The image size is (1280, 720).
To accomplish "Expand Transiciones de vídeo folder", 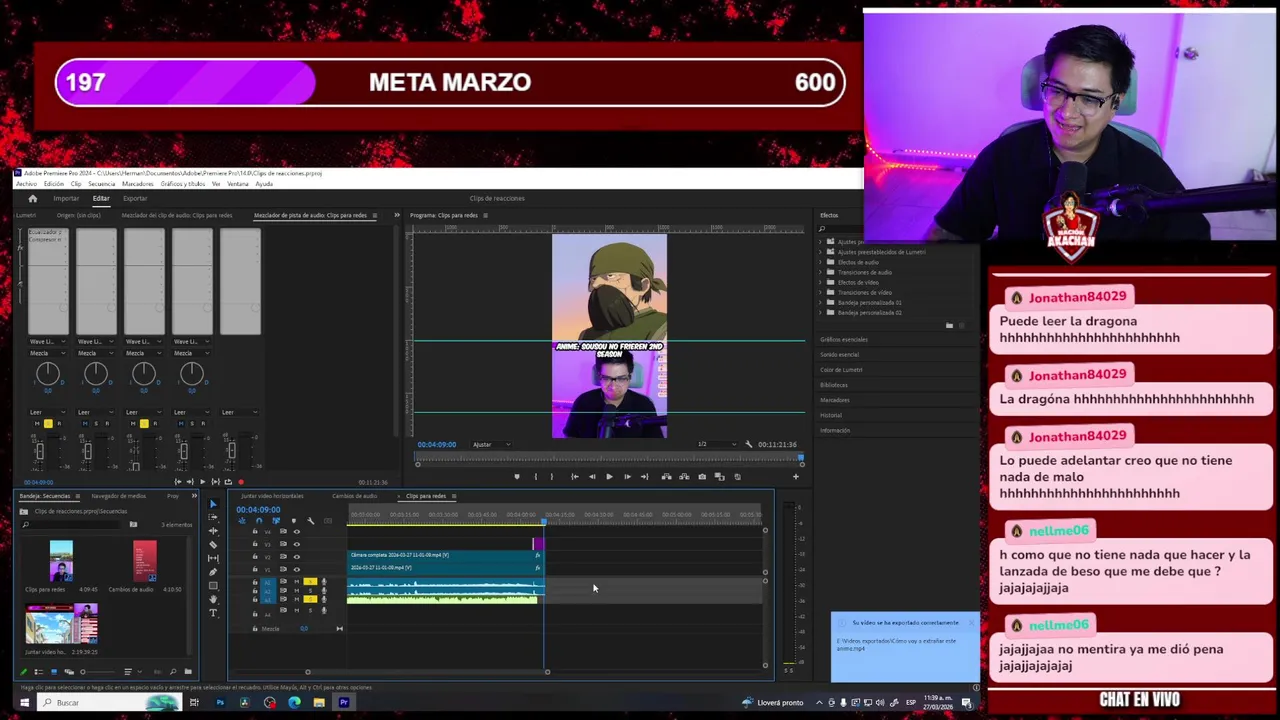I will coord(820,292).
